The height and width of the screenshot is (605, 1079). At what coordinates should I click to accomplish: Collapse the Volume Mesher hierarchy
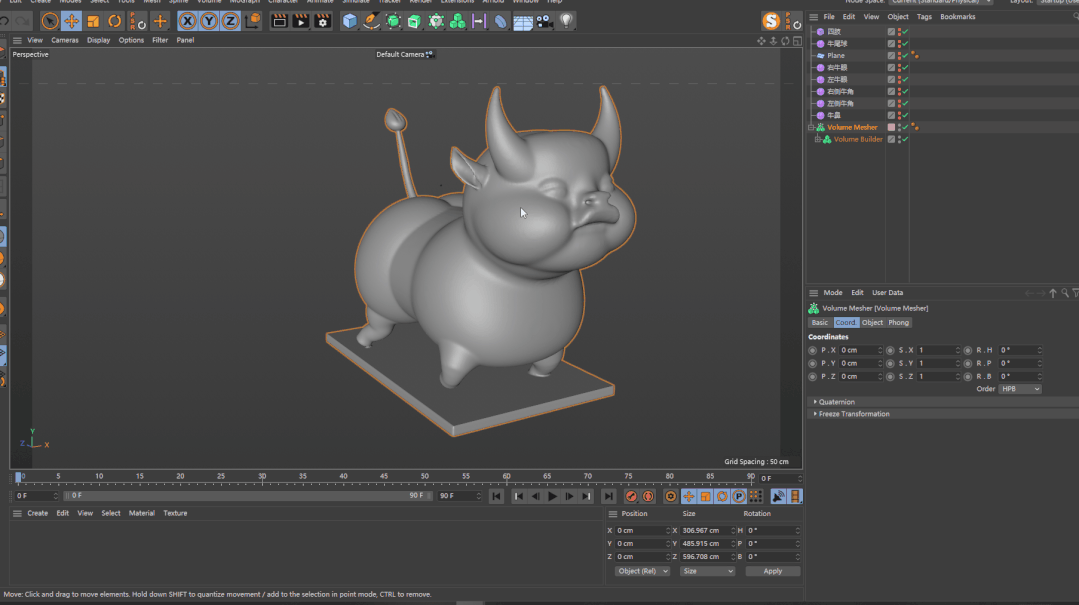pos(811,127)
